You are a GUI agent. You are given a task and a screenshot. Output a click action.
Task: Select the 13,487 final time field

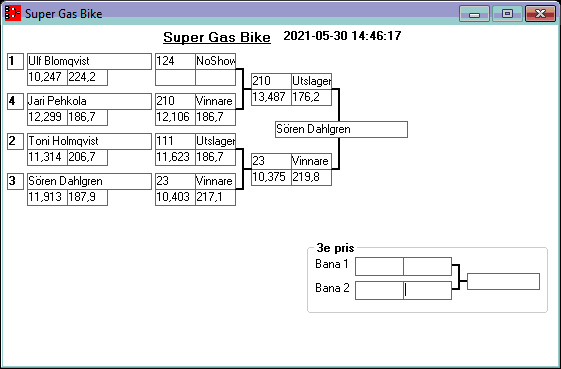tap(271, 97)
